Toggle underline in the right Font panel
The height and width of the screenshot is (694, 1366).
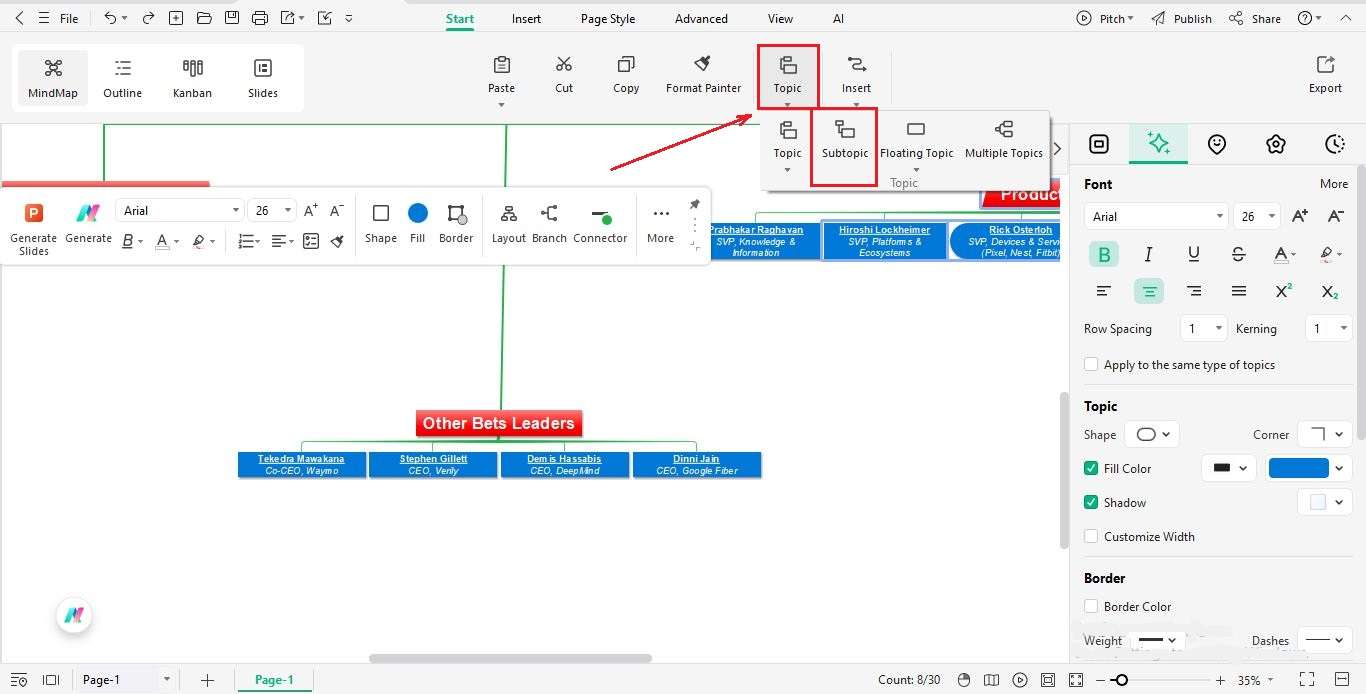[x=1193, y=255]
